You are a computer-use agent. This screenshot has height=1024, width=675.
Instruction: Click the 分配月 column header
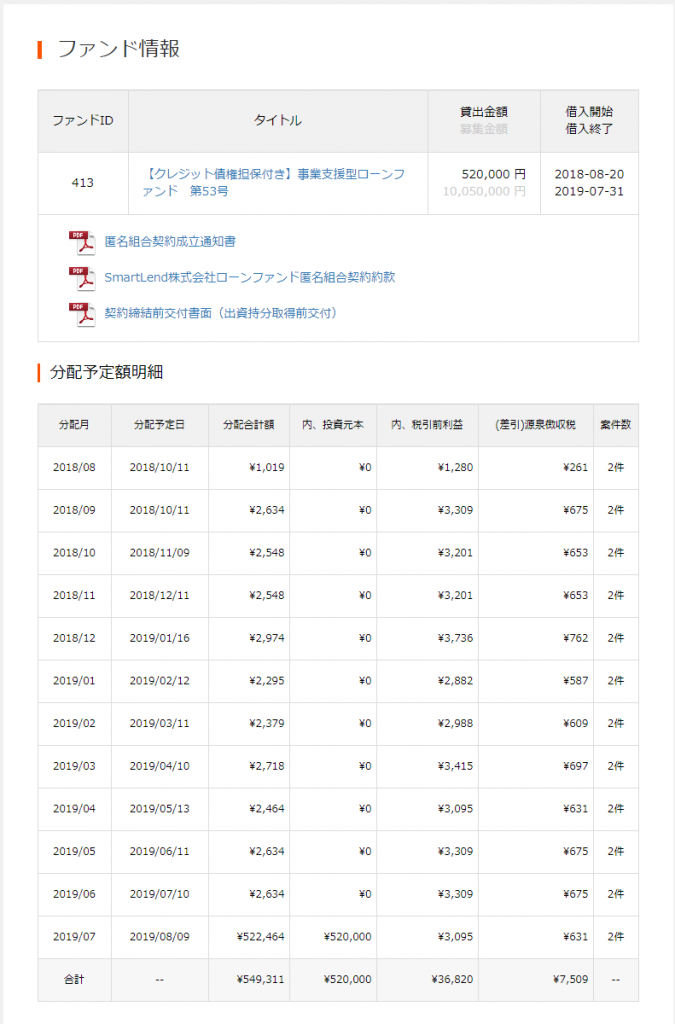(74, 425)
